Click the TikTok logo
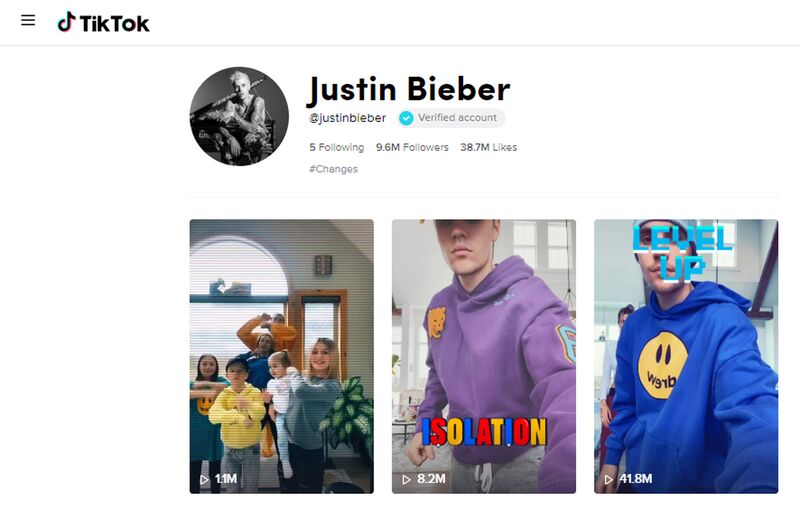800x510 pixels. [103, 22]
